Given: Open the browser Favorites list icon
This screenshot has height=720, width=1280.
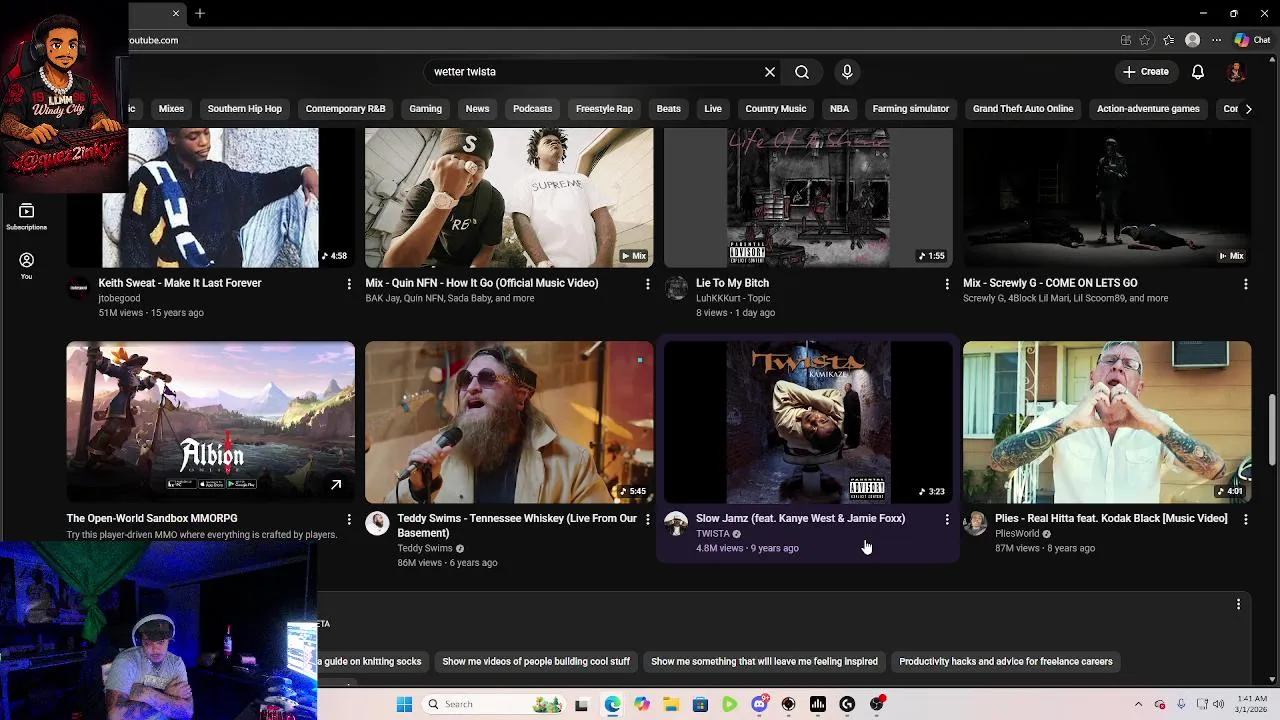Looking at the screenshot, I should (1168, 40).
